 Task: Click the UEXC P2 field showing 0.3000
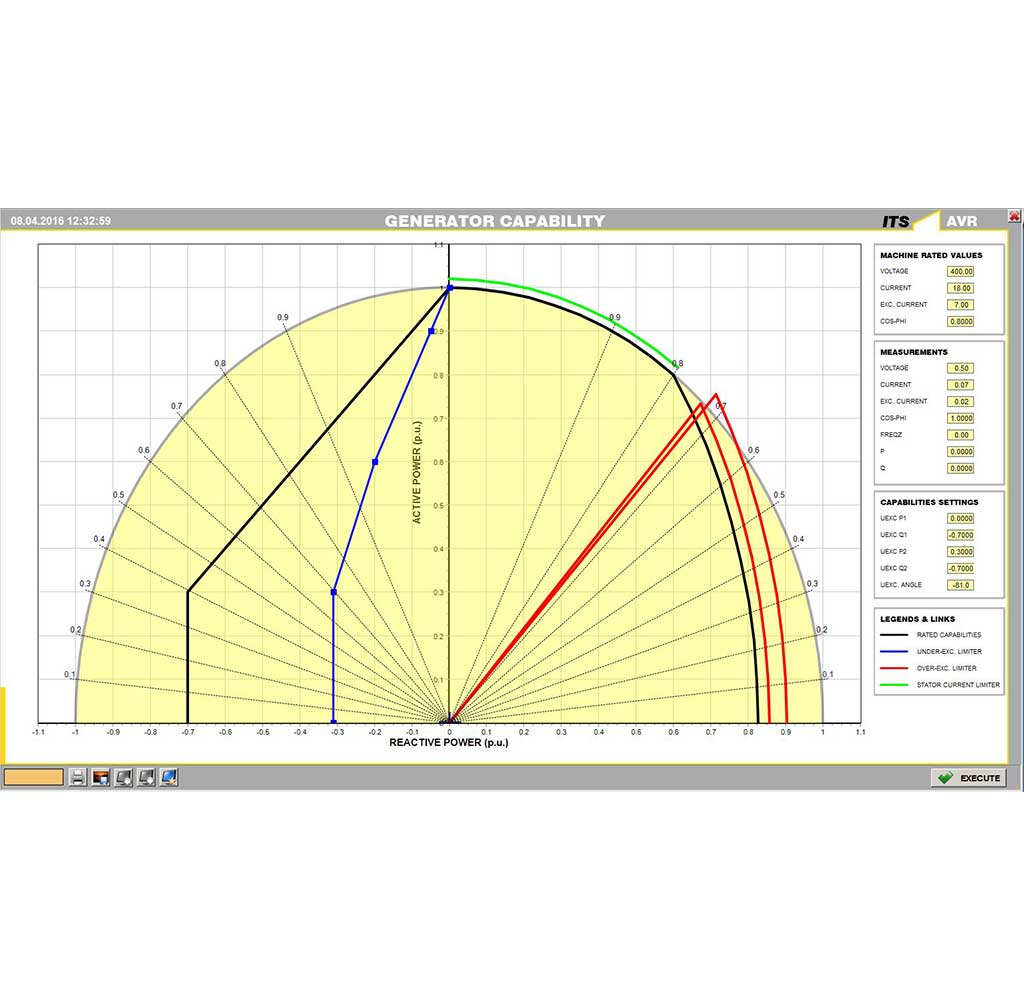point(960,552)
